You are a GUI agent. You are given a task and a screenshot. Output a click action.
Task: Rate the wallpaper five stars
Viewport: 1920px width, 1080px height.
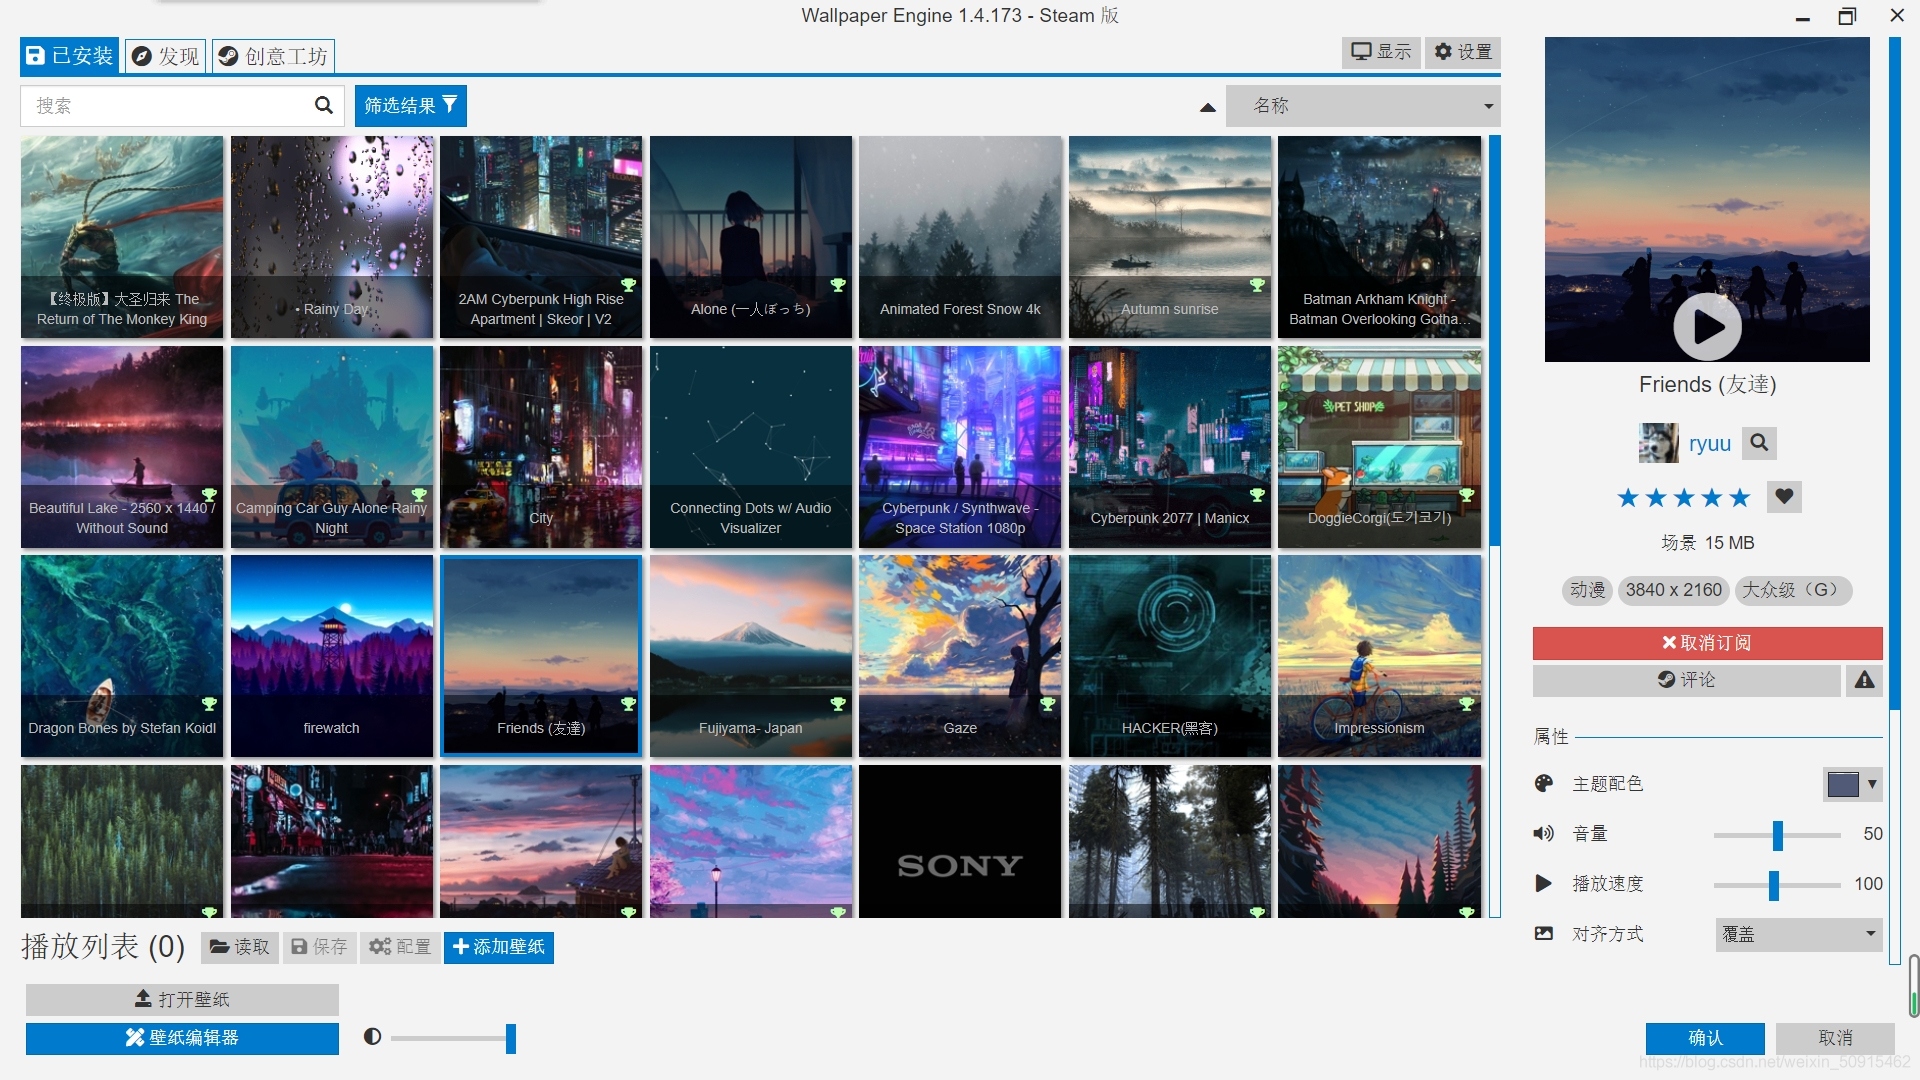pyautogui.click(x=1740, y=498)
